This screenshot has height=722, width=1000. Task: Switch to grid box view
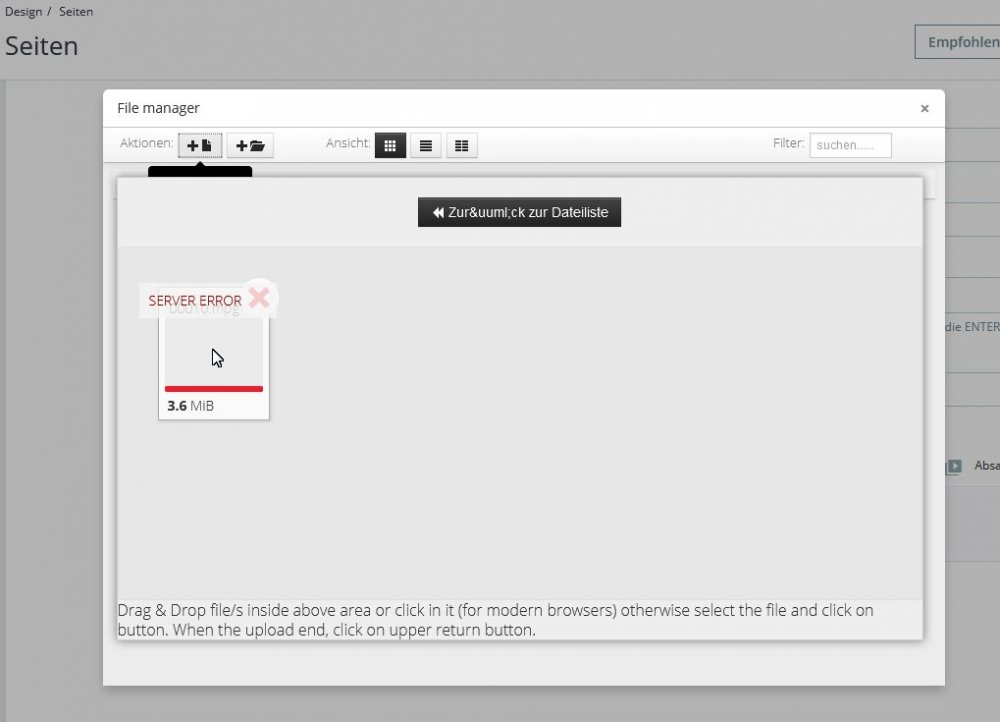click(390, 145)
